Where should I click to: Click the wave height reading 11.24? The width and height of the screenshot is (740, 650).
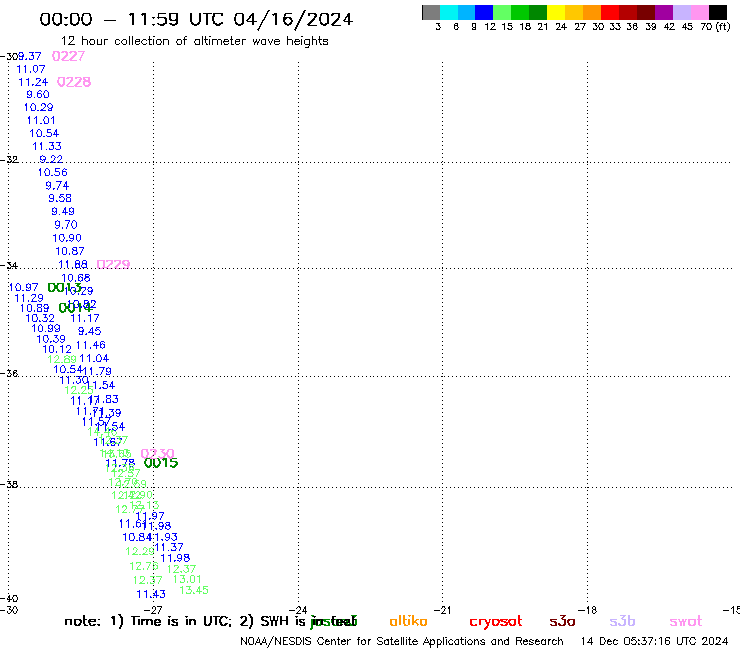coord(33,82)
